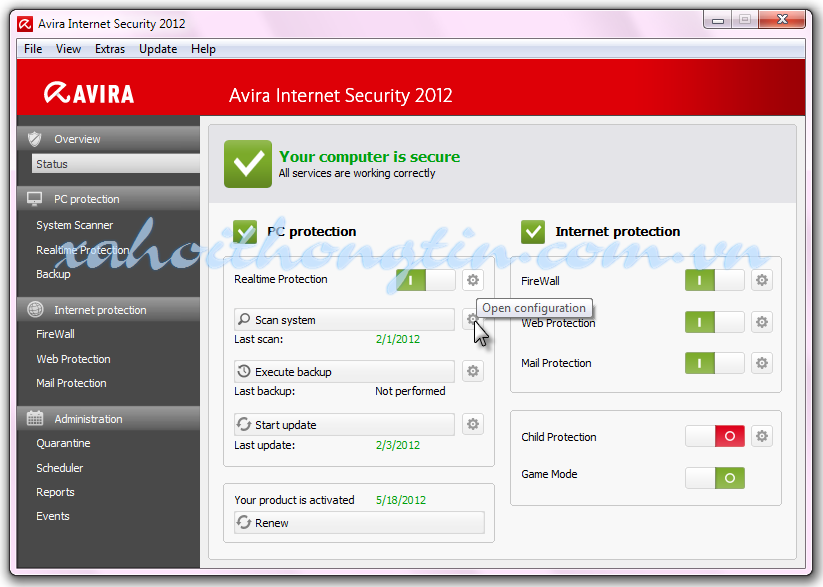
Task: Open the Help menu
Action: click(x=203, y=49)
